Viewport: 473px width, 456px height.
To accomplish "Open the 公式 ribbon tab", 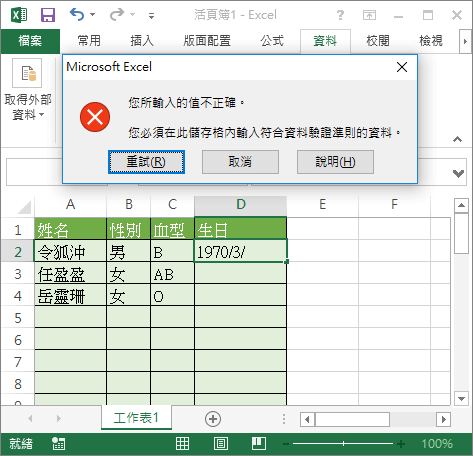I will pyautogui.click(x=272, y=41).
